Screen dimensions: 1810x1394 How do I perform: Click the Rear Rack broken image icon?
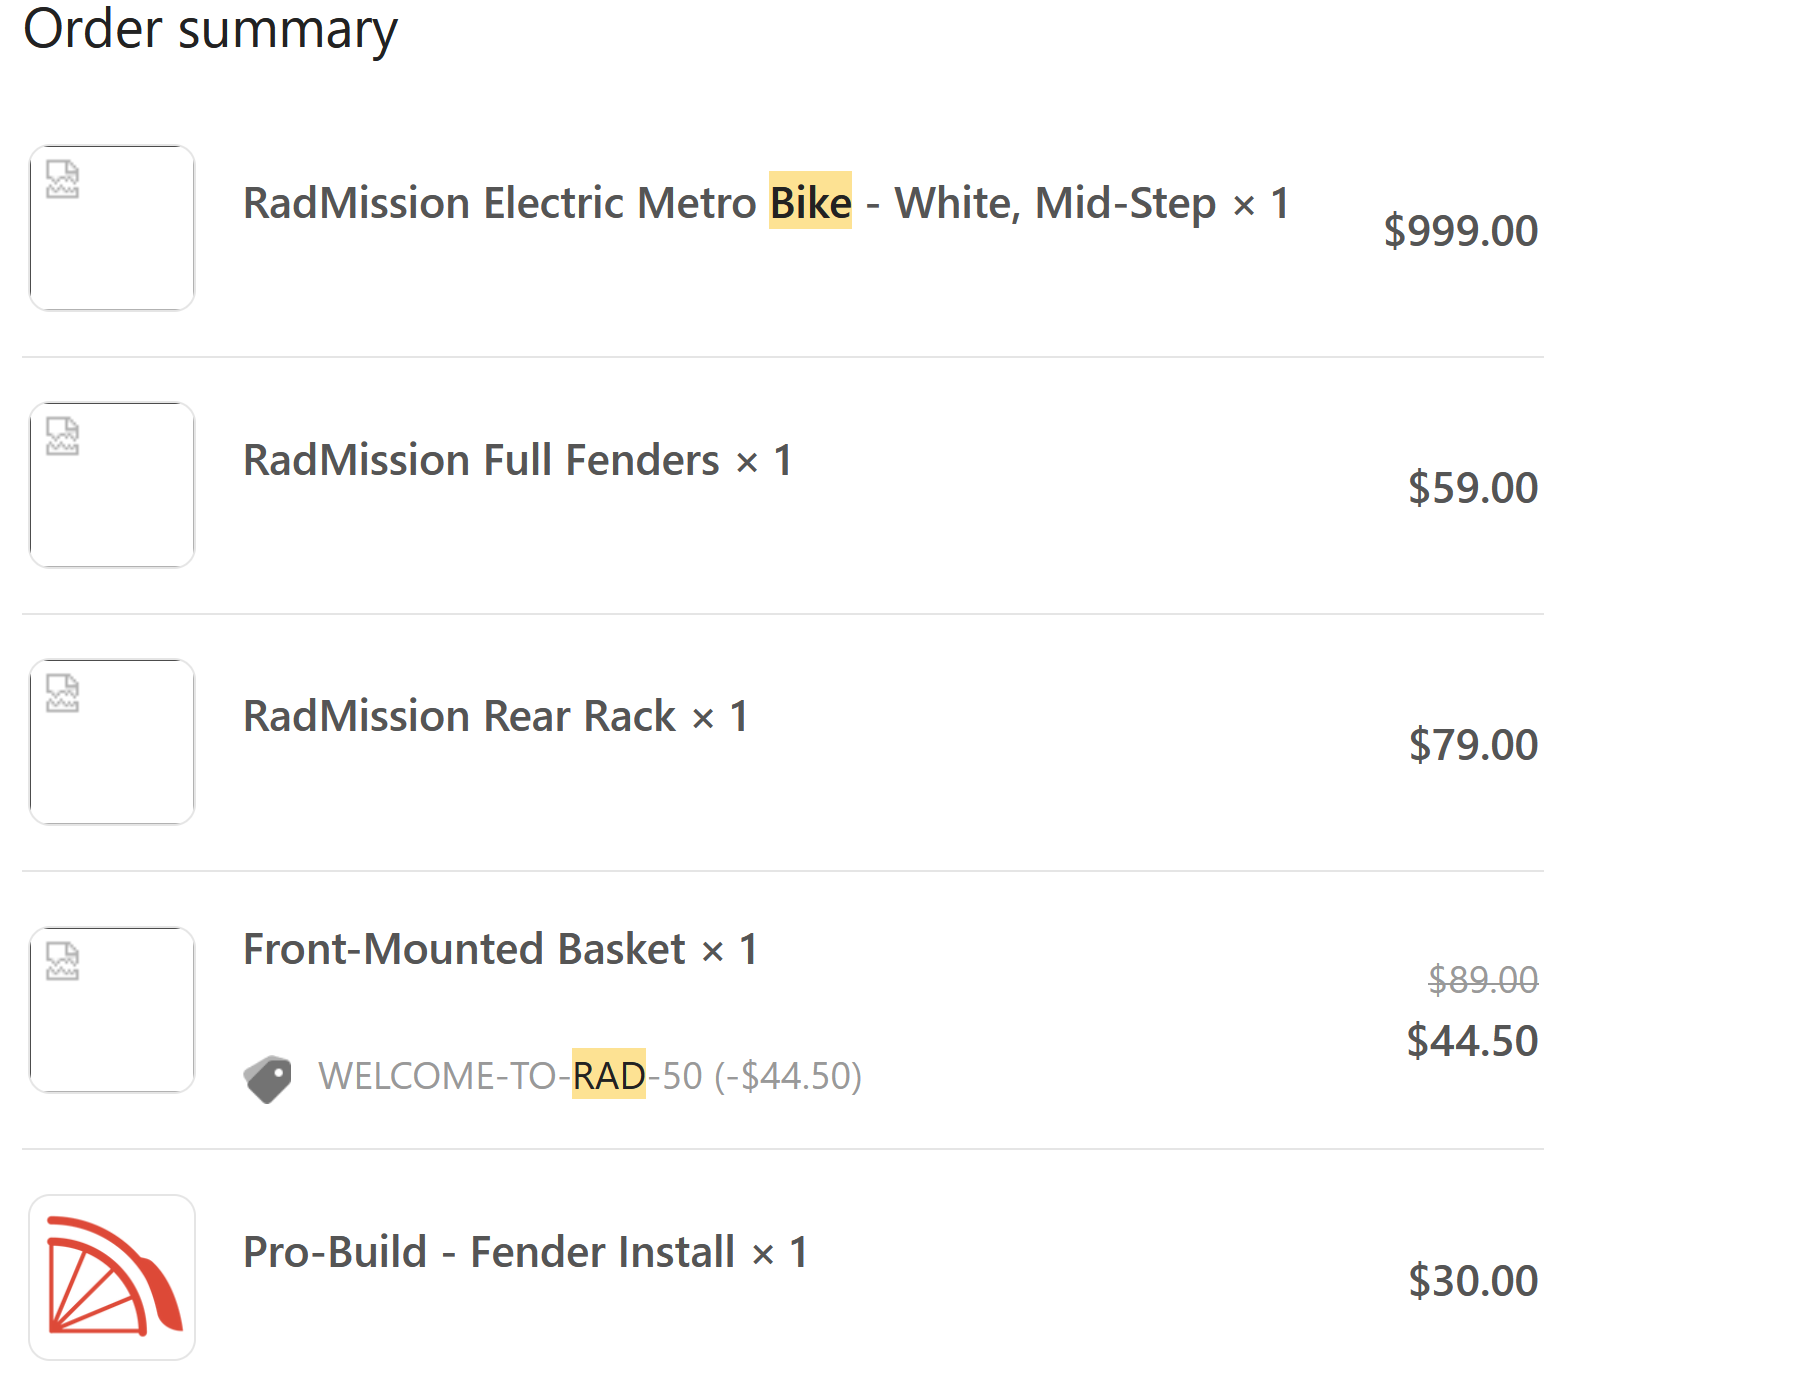(x=63, y=694)
